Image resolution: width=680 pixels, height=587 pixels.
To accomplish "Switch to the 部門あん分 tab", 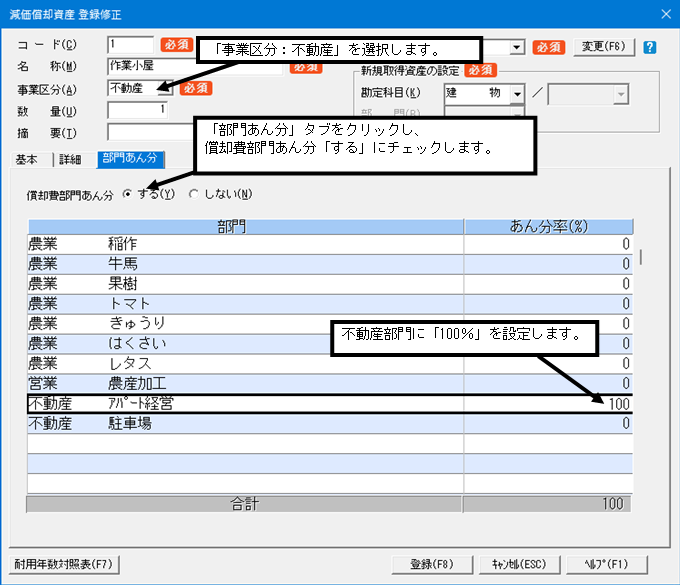I will coord(130,158).
